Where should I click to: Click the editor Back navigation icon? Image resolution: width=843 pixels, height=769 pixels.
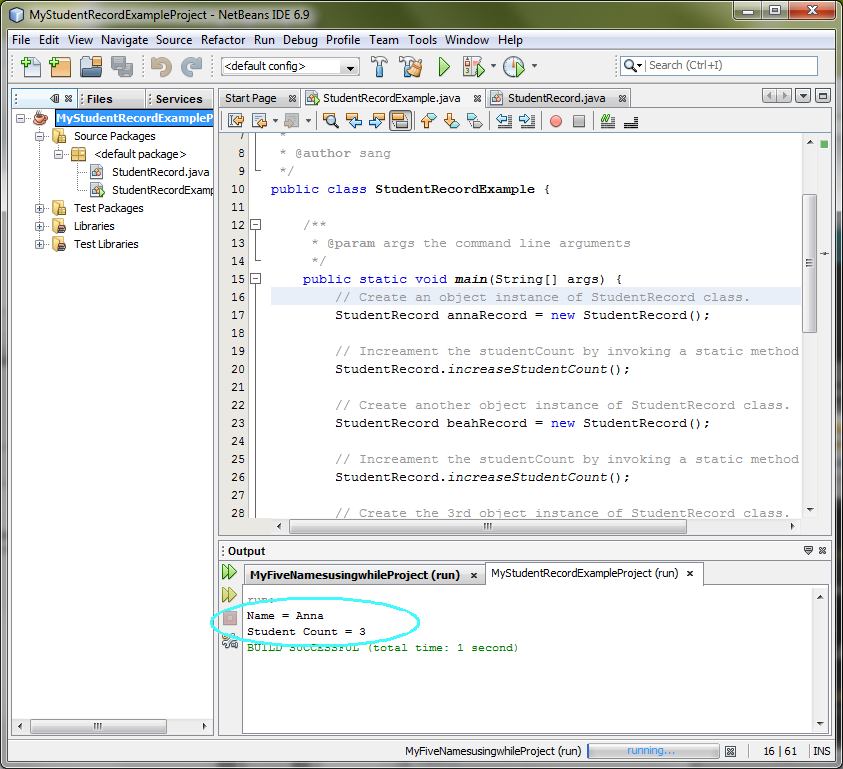click(x=260, y=121)
